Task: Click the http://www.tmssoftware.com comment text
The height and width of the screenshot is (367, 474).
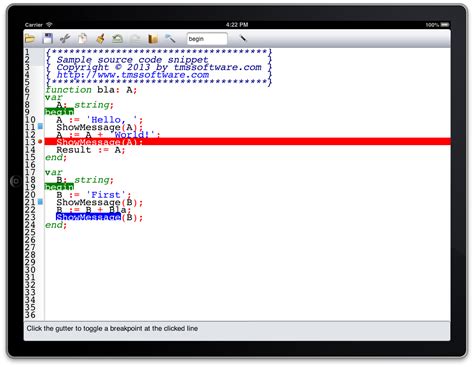Action: (133, 75)
